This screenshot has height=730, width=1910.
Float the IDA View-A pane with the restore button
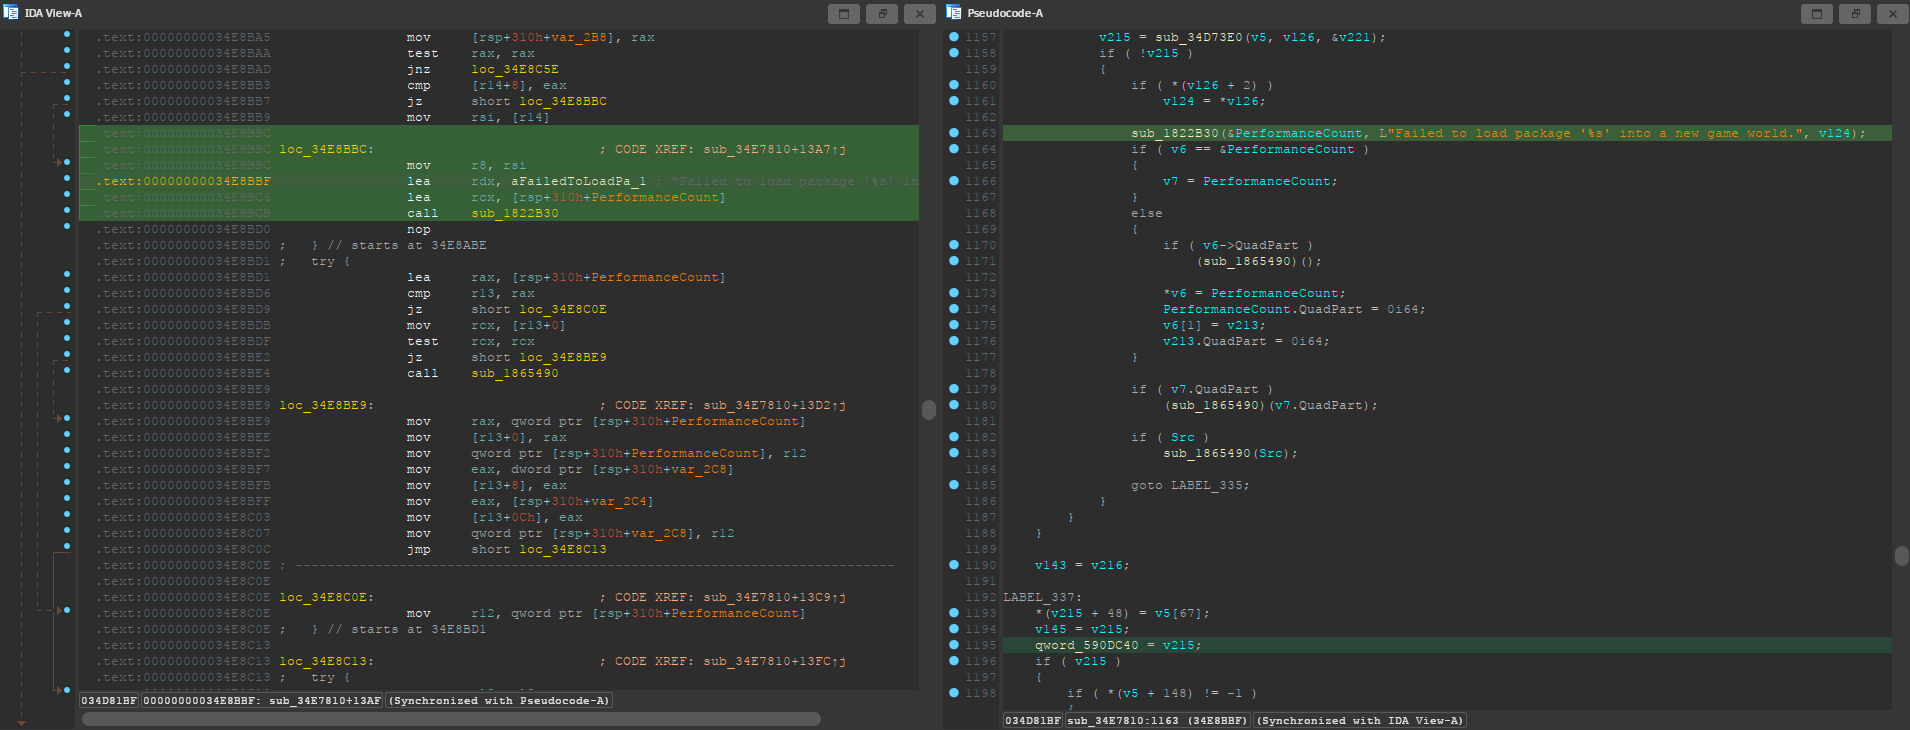click(882, 14)
